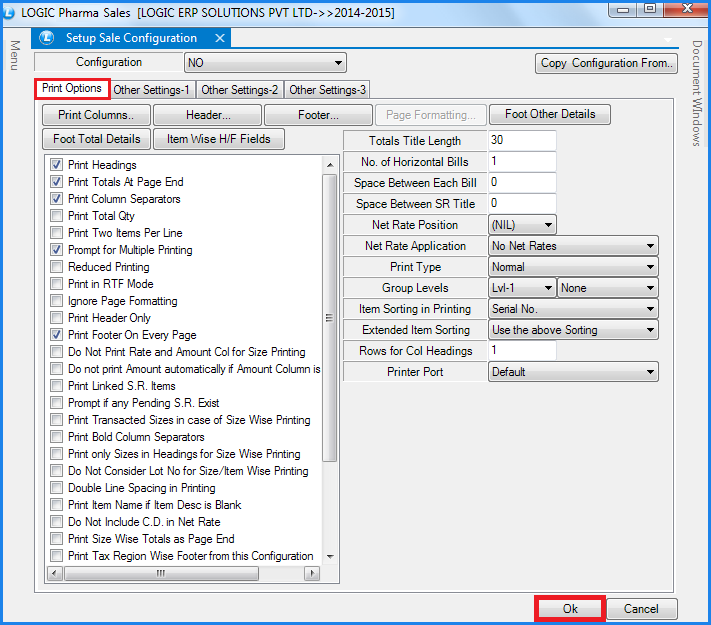Close the Setup Sale Configuration tab
The width and height of the screenshot is (711, 625).
(x=220, y=38)
